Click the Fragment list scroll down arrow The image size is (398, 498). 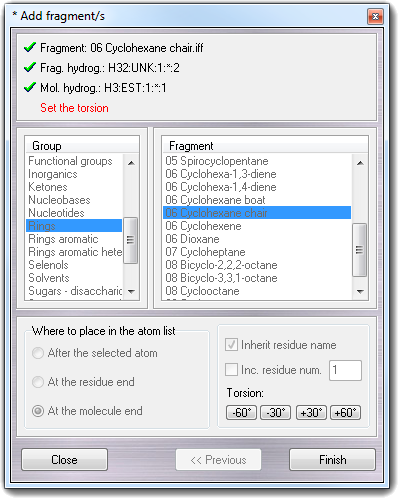click(360, 291)
